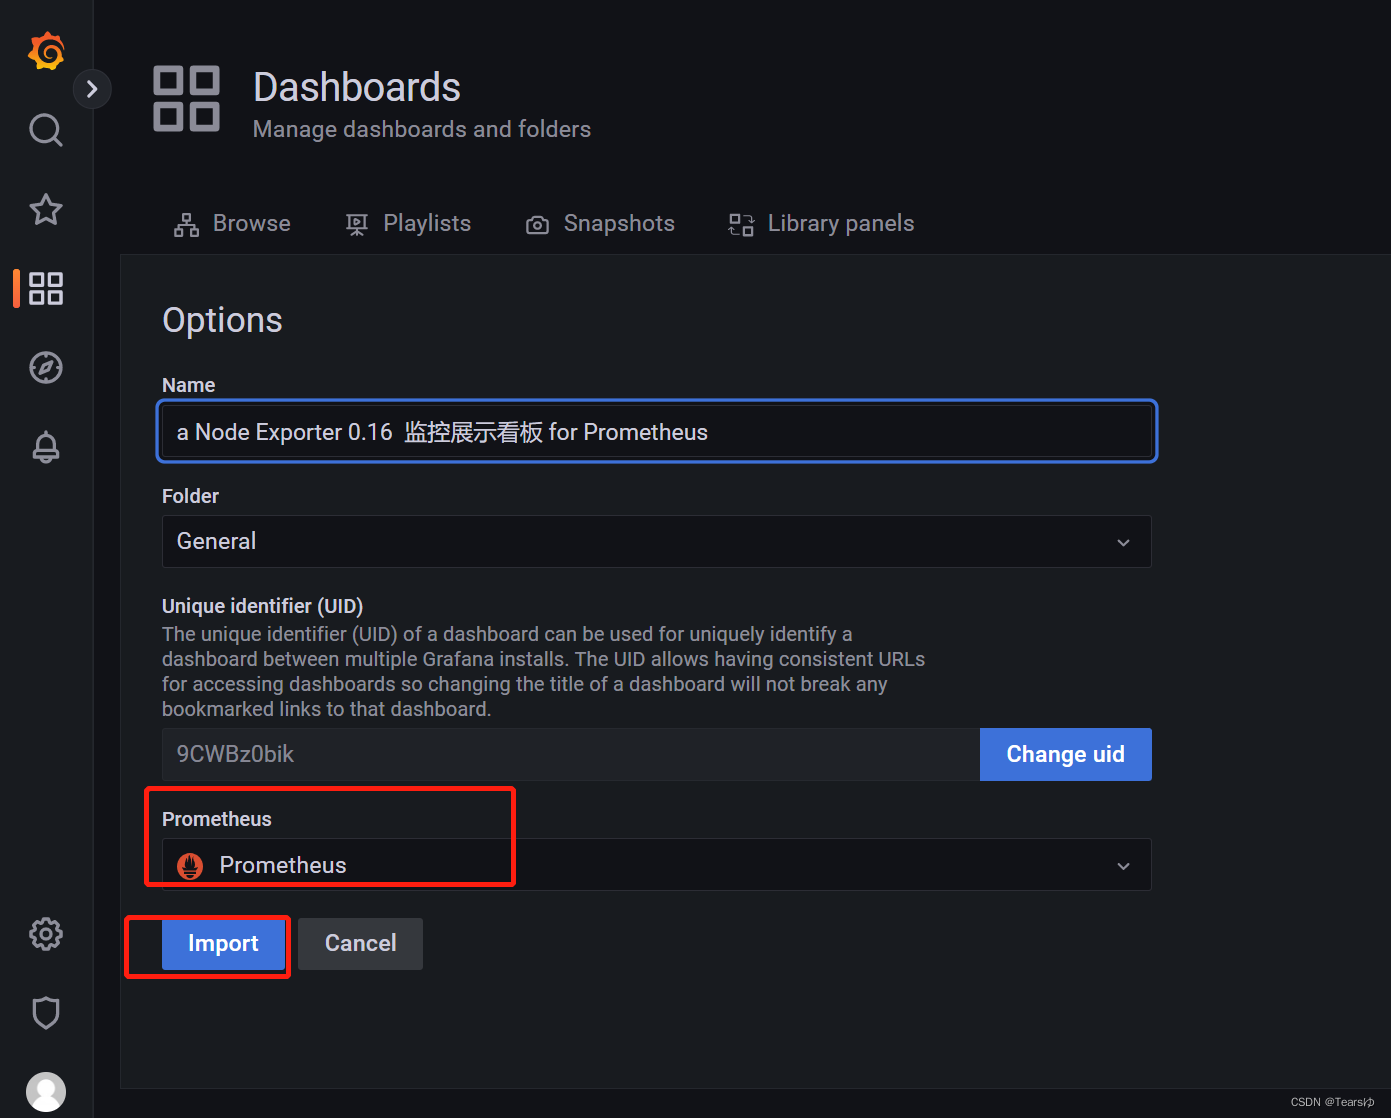This screenshot has width=1391, height=1118.
Task: Open the Prometheus data source dropdown
Action: [x=657, y=865]
